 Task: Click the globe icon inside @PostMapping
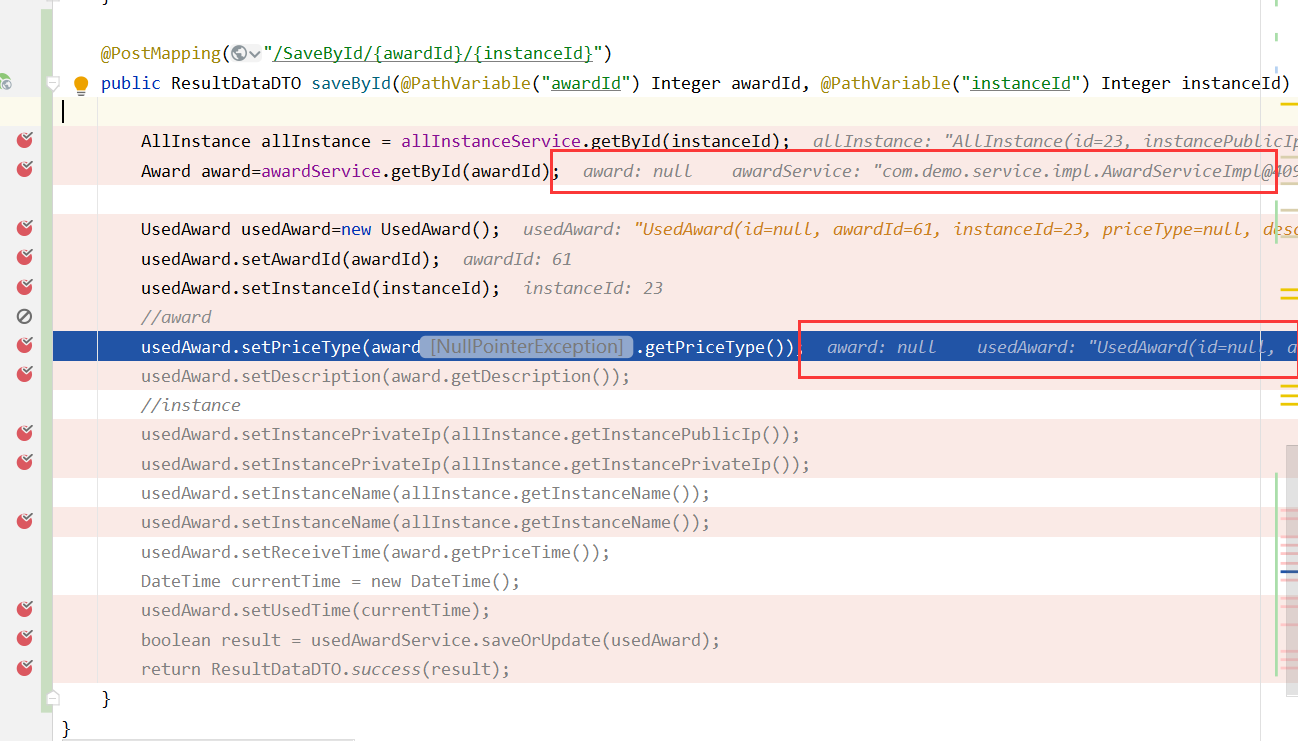[238, 53]
